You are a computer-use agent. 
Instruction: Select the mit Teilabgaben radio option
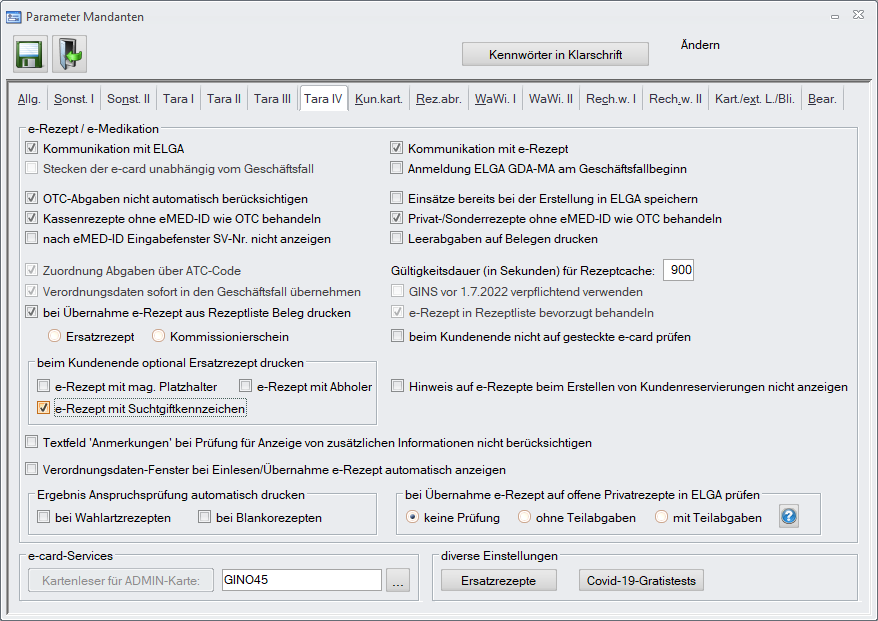[661, 517]
